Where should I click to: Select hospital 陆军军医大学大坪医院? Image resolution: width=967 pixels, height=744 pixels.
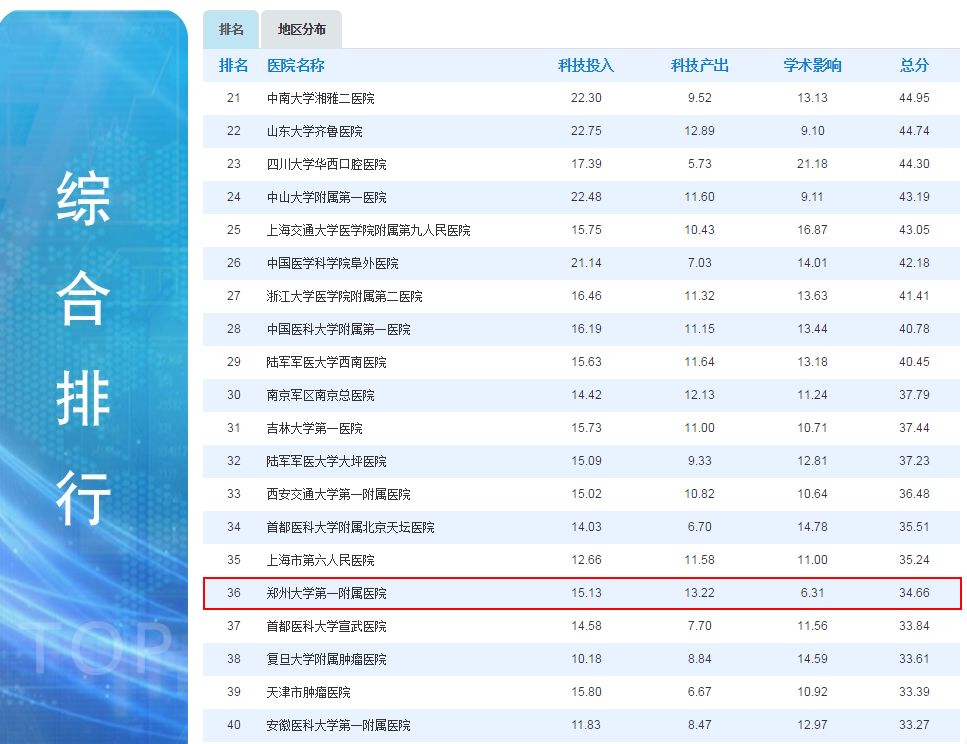[x=326, y=461]
